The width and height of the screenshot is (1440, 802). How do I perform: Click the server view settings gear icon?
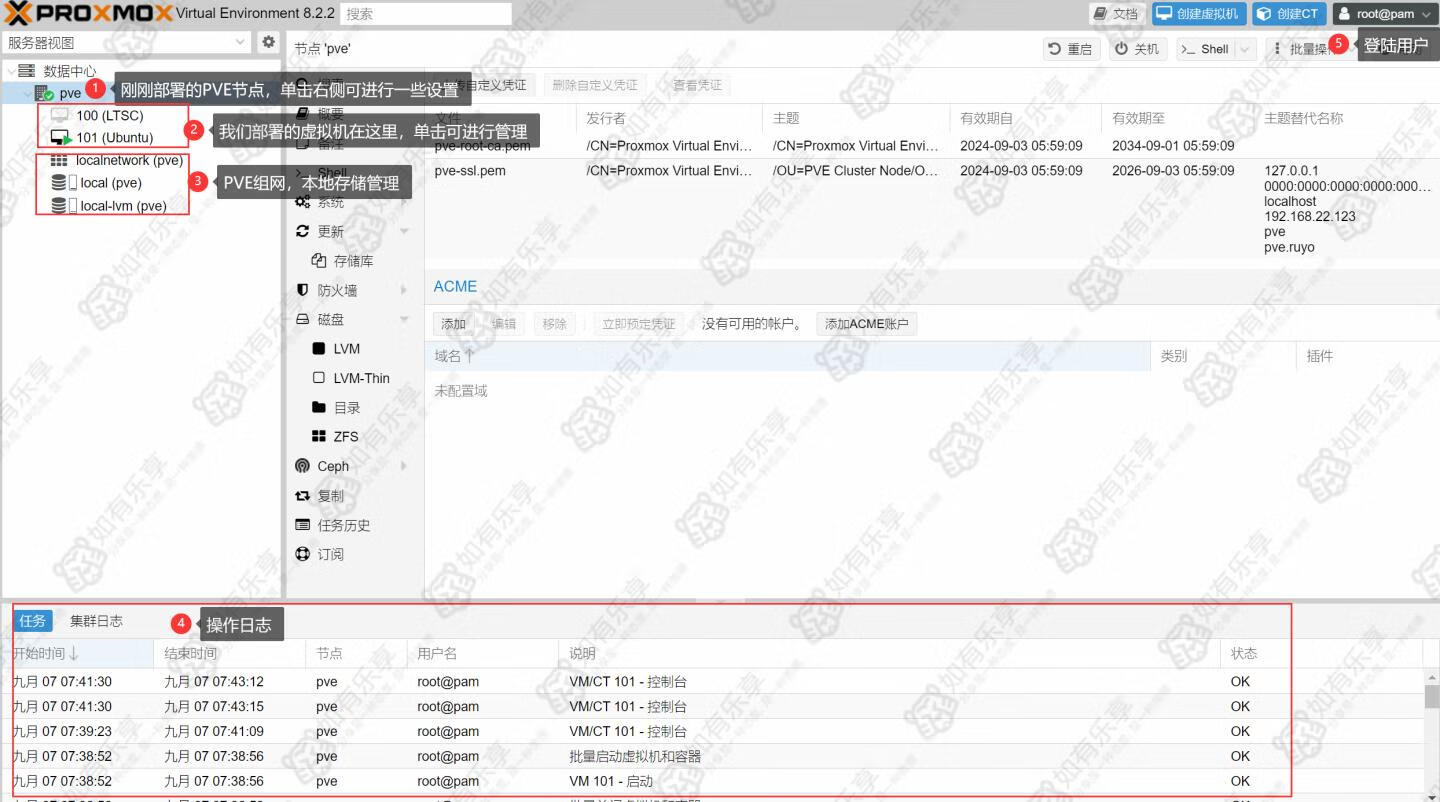tap(268, 42)
